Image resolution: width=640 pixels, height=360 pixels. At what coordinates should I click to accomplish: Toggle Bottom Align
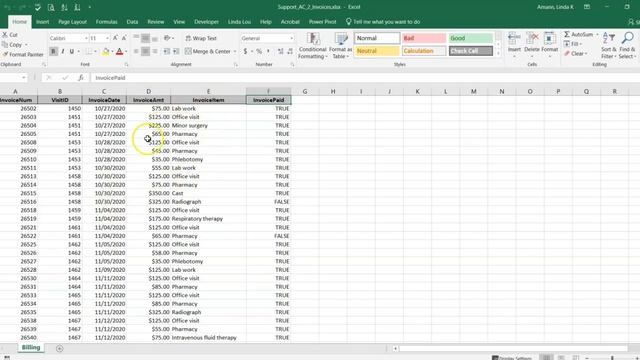point(155,38)
